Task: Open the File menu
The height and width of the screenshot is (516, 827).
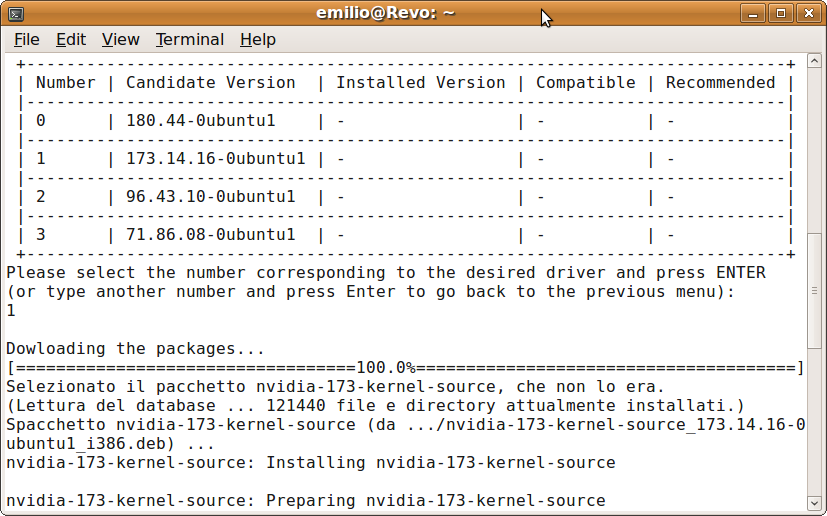Action: click(26, 40)
